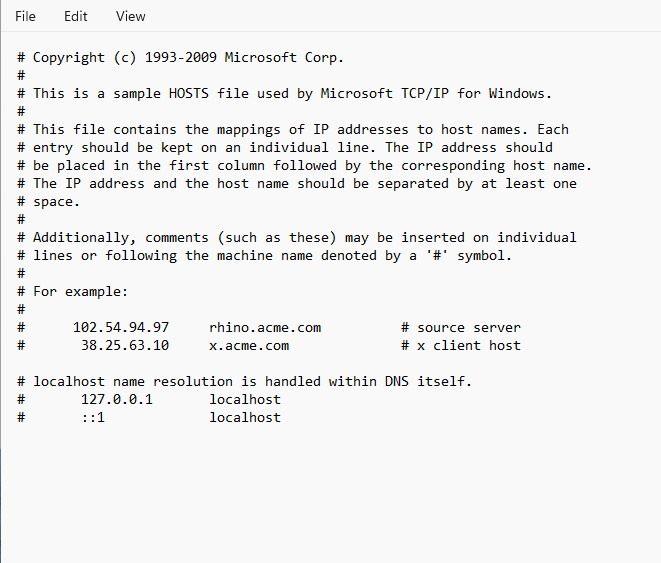Image resolution: width=661 pixels, height=563 pixels.
Task: Click the '# source server' comment
Action: (x=461, y=327)
